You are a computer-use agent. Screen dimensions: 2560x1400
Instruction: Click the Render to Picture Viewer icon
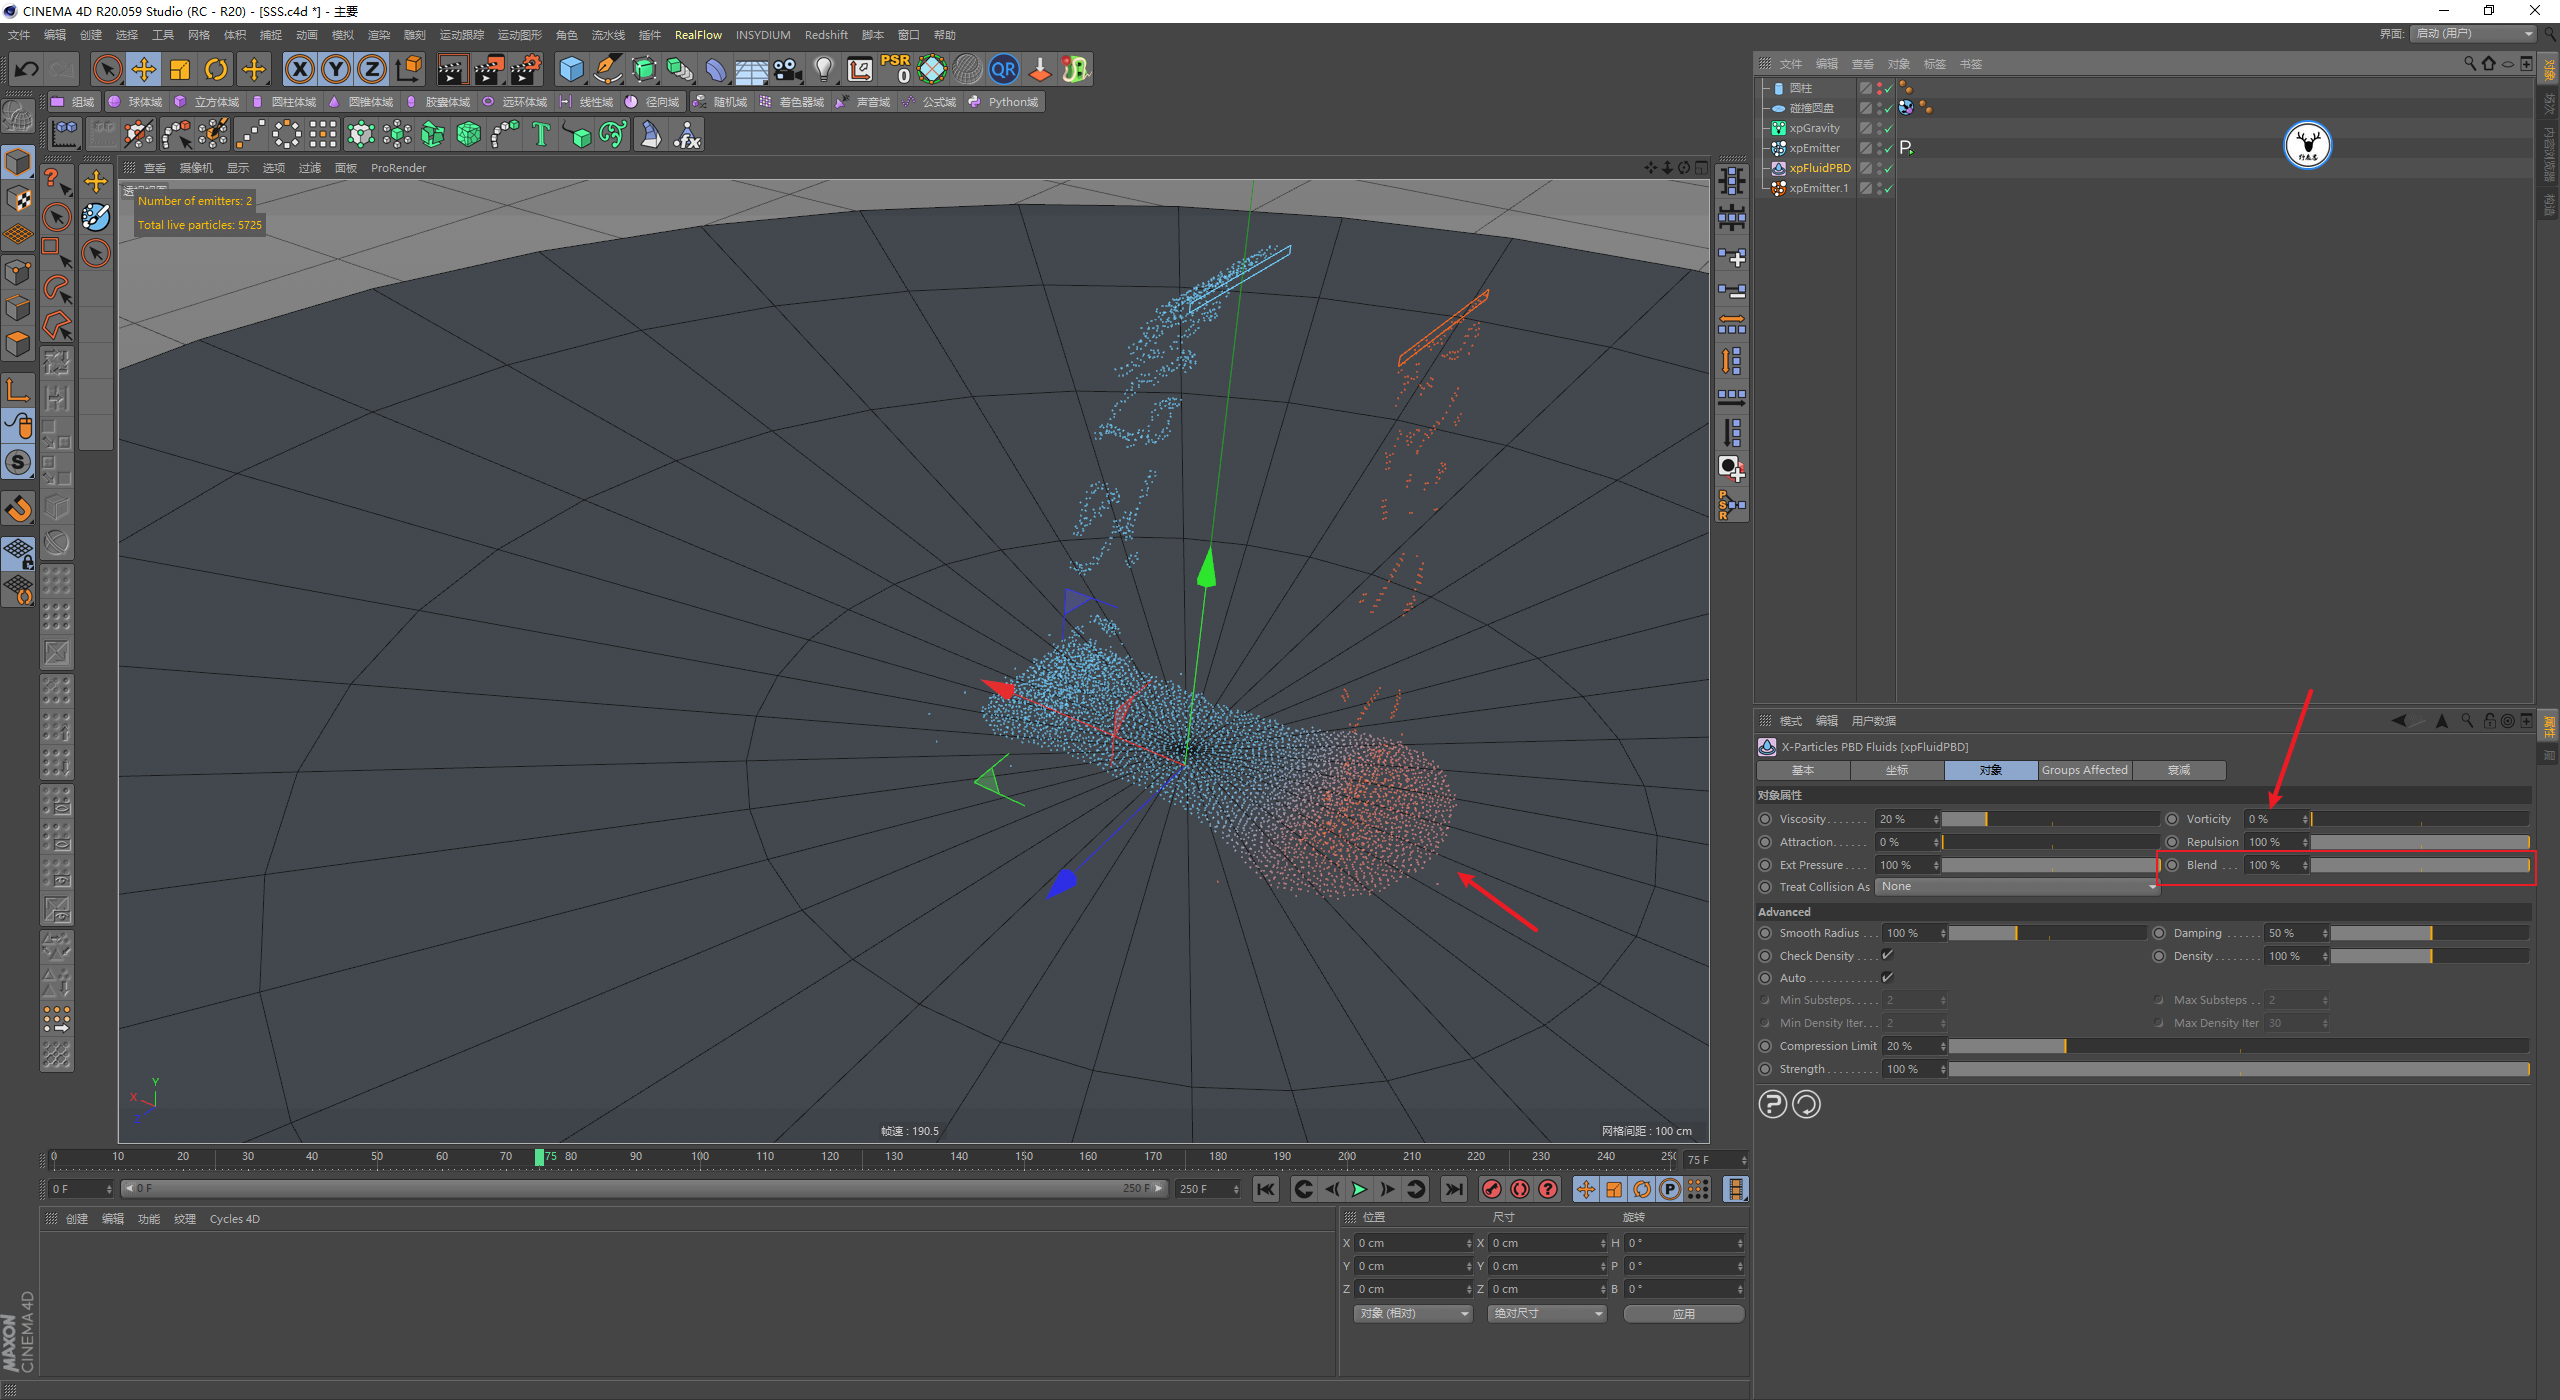(x=489, y=69)
